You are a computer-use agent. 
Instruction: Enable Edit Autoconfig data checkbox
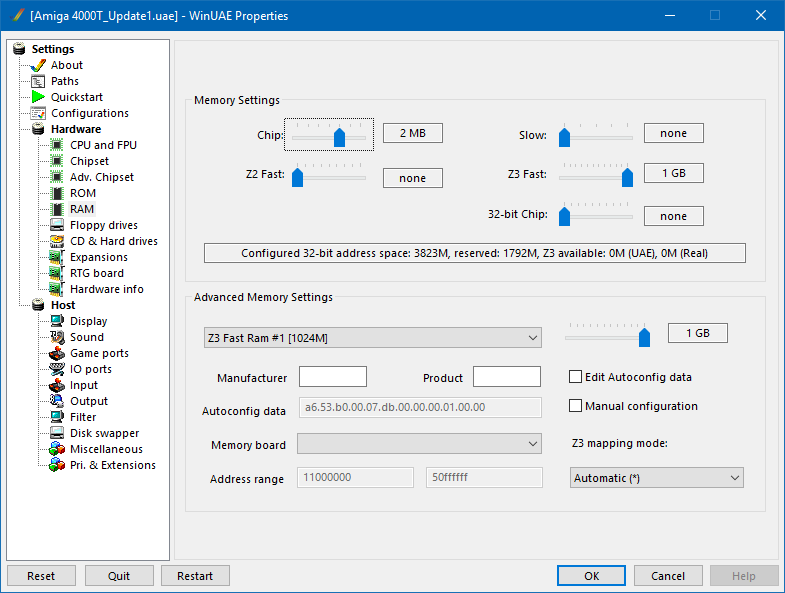pos(575,377)
